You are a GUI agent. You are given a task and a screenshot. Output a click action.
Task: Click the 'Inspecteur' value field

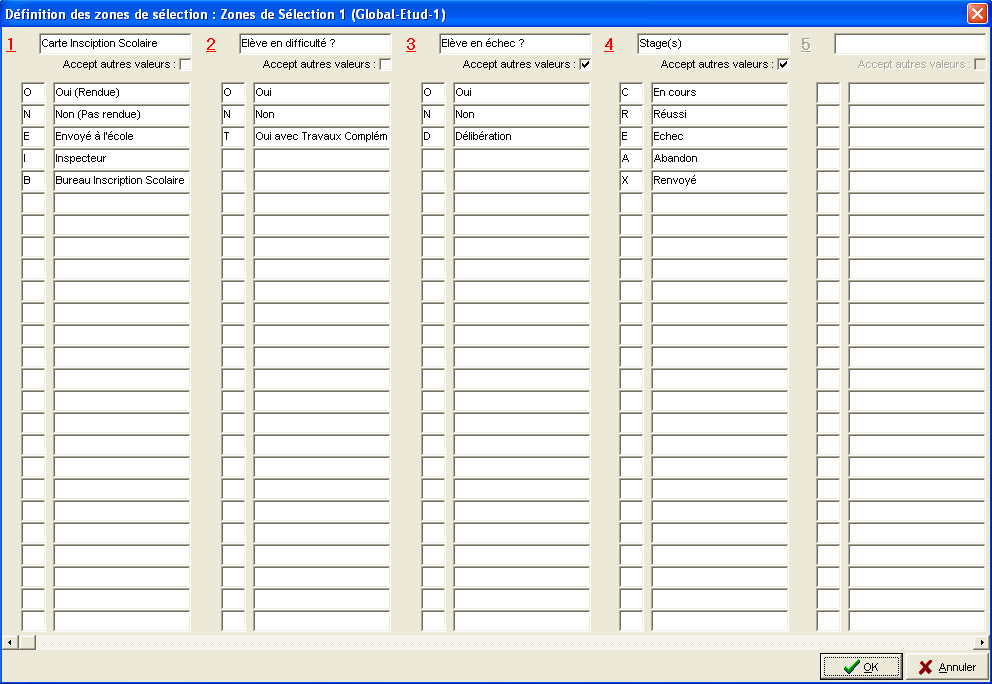[x=121, y=159]
